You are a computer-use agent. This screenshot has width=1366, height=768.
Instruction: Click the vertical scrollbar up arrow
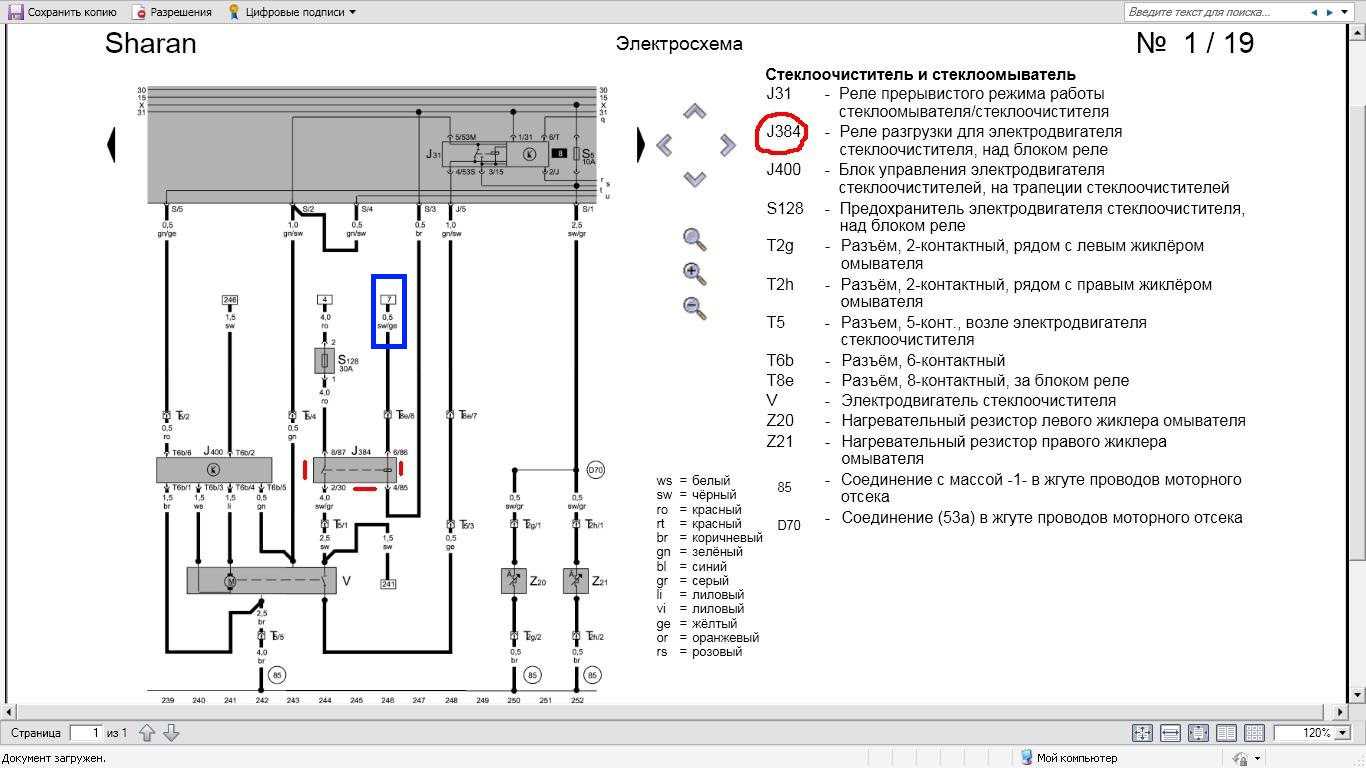tap(1358, 32)
